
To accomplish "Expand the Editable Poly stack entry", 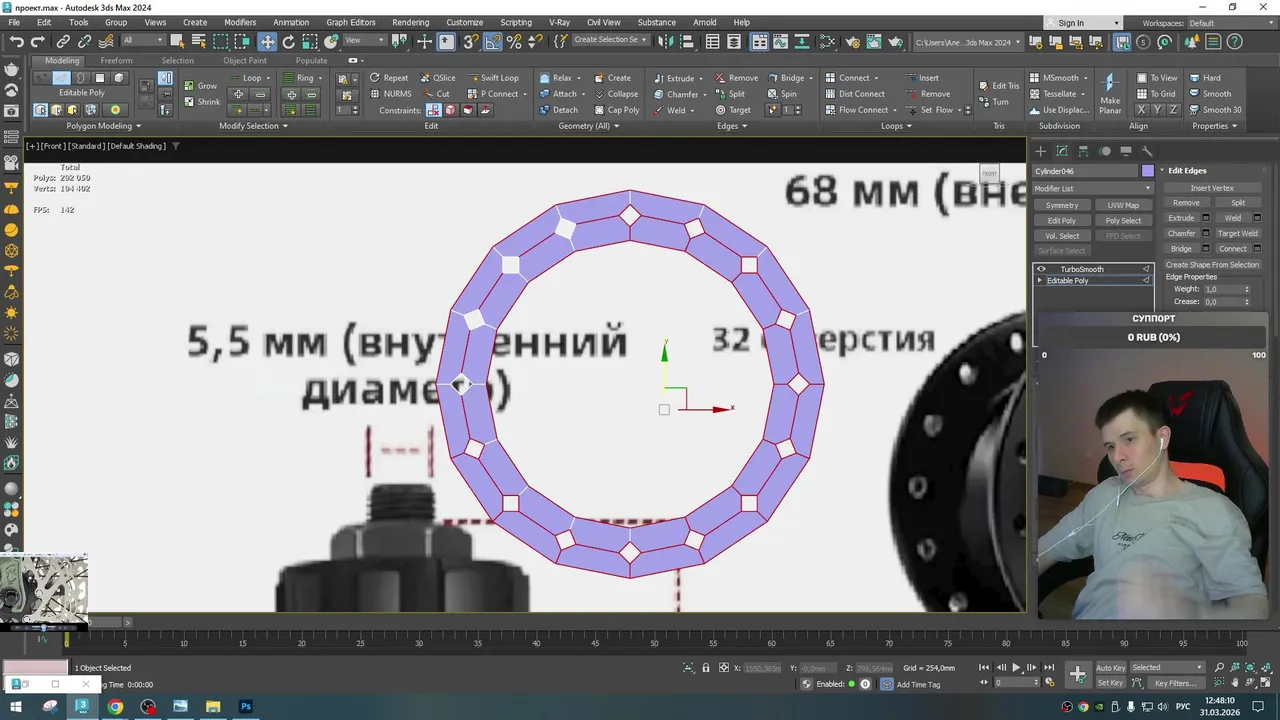I will point(1040,281).
